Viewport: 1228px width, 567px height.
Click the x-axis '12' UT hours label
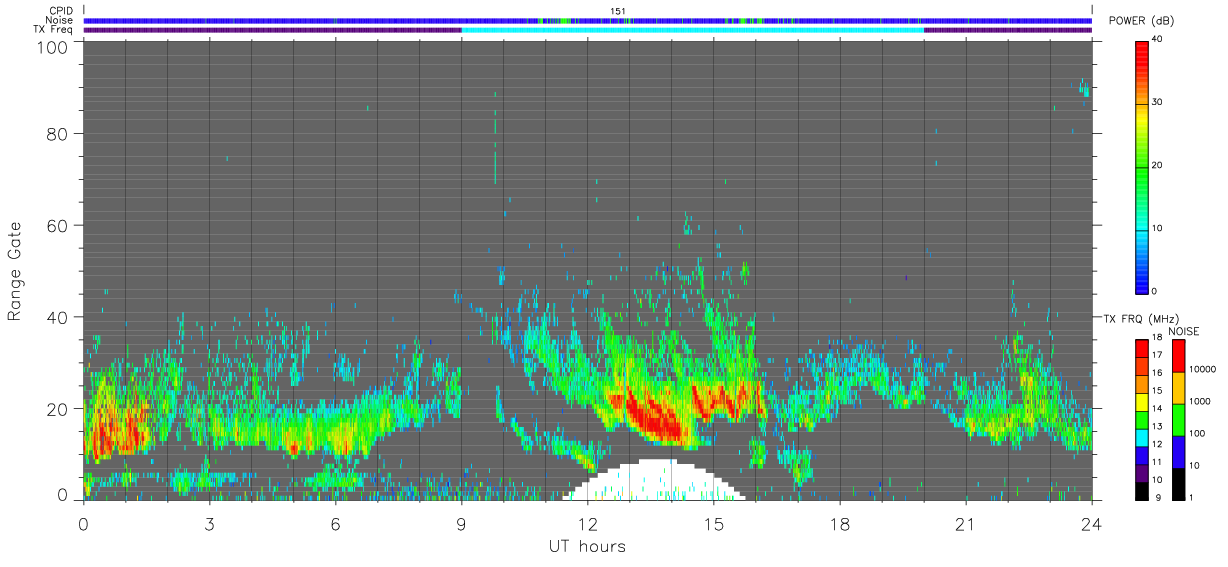[x=587, y=523]
